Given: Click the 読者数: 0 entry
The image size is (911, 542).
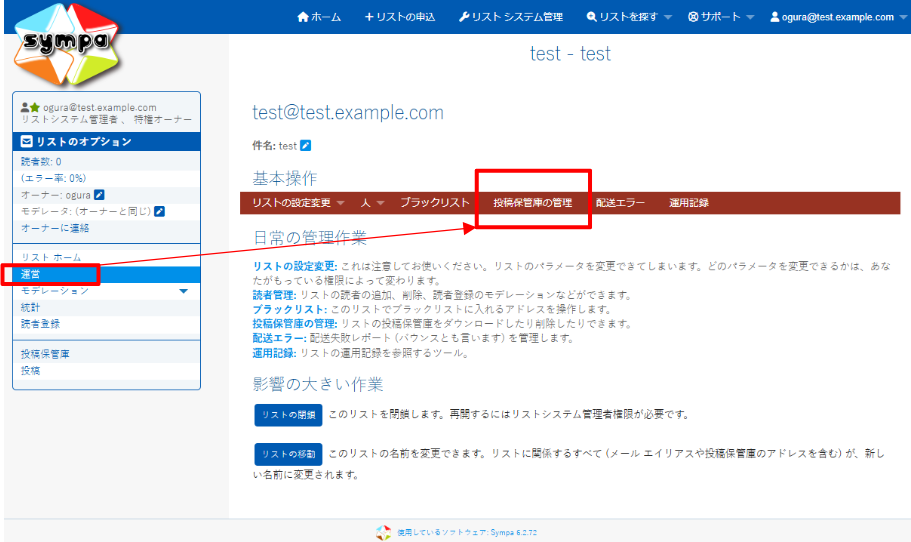Looking at the screenshot, I should click(x=41, y=161).
